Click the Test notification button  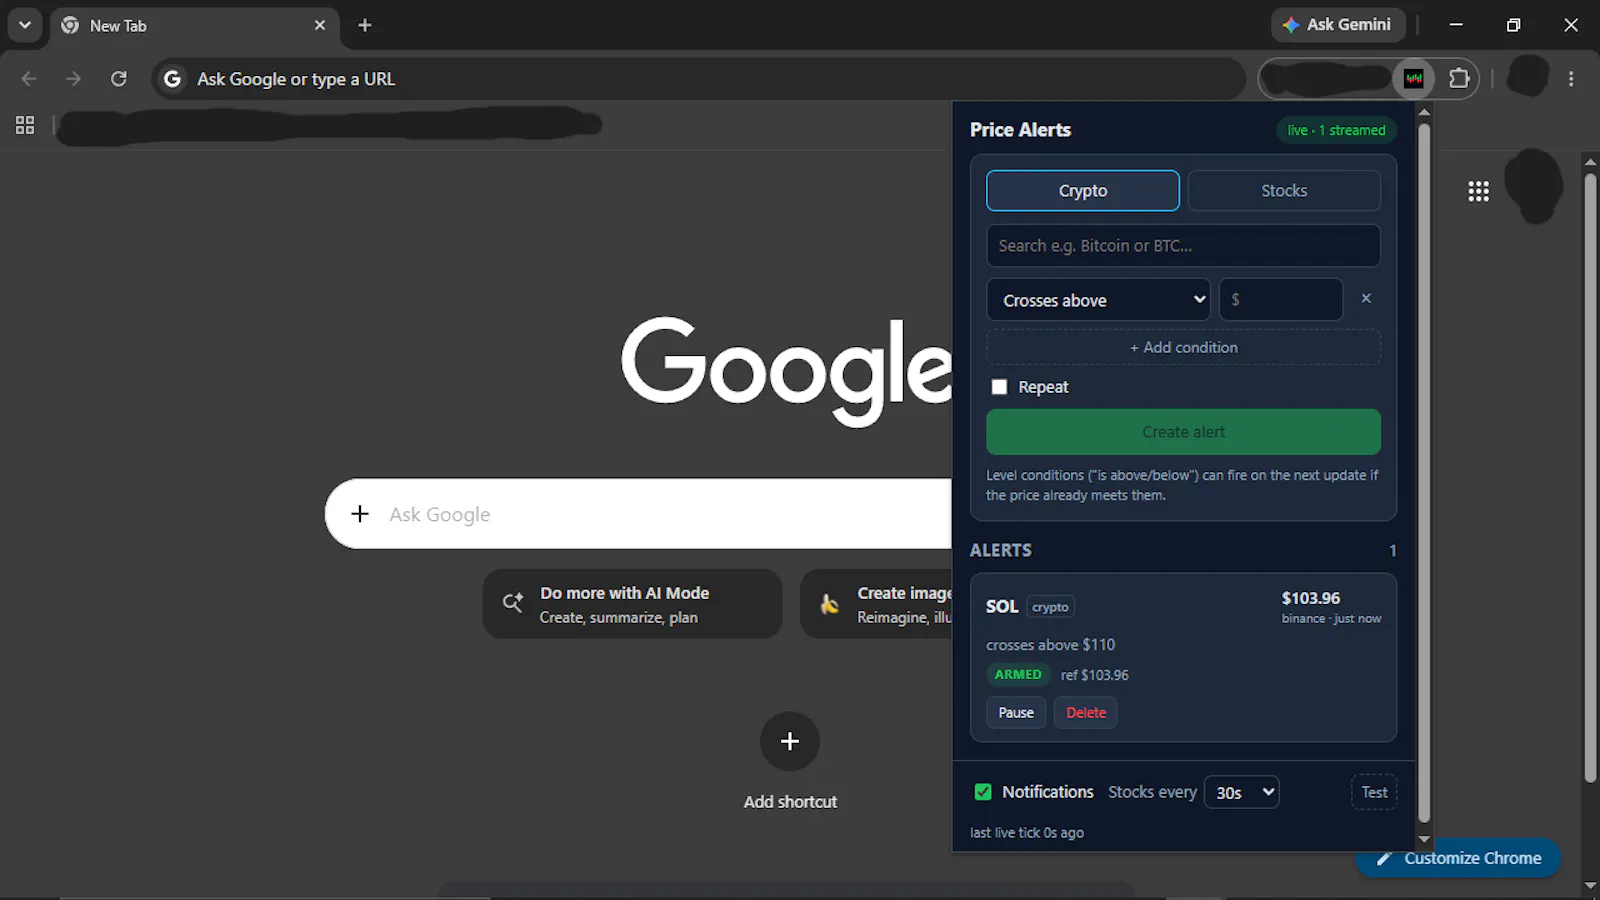click(x=1374, y=792)
